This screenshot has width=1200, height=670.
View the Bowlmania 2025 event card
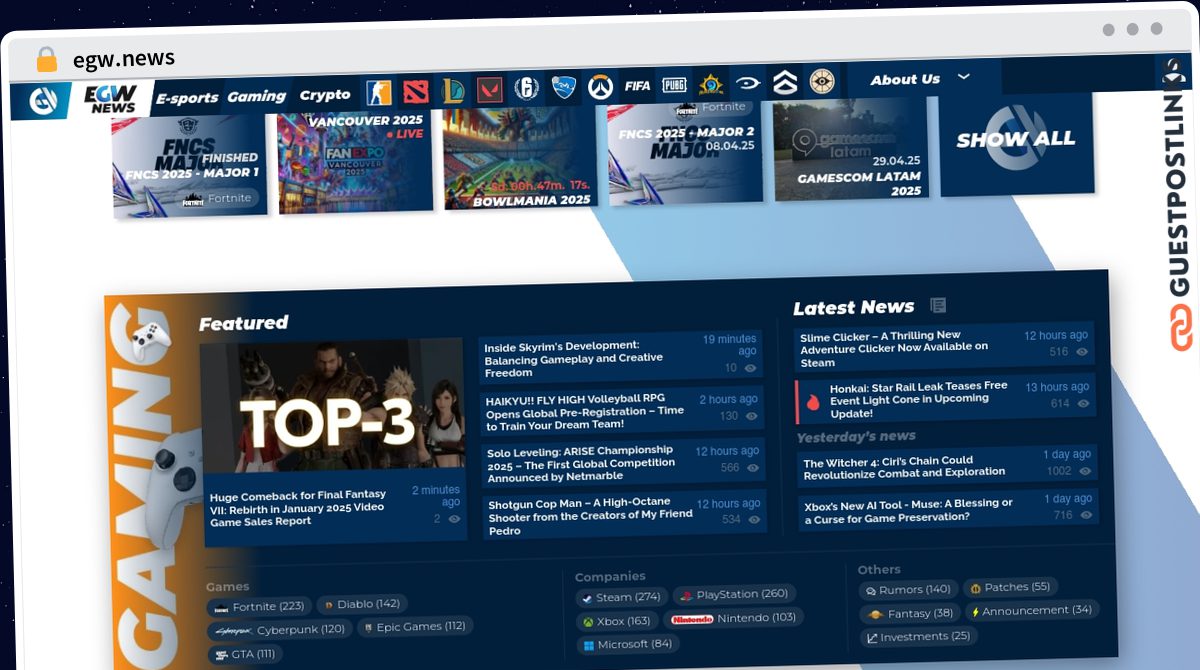point(519,158)
